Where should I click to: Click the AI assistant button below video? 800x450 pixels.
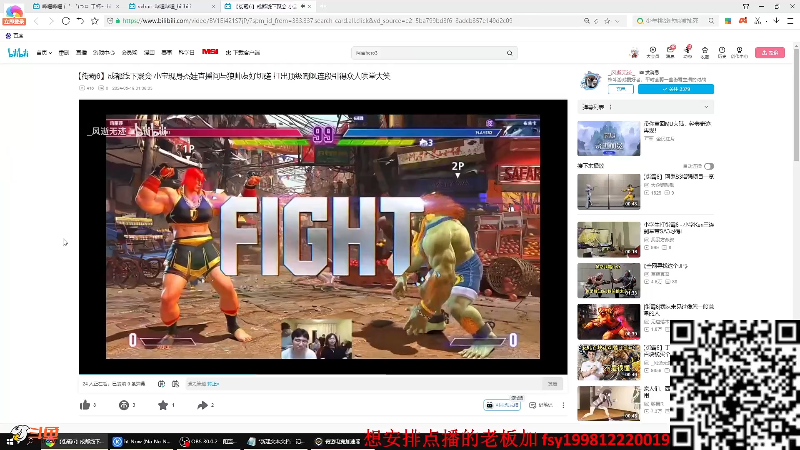[x=502, y=405]
